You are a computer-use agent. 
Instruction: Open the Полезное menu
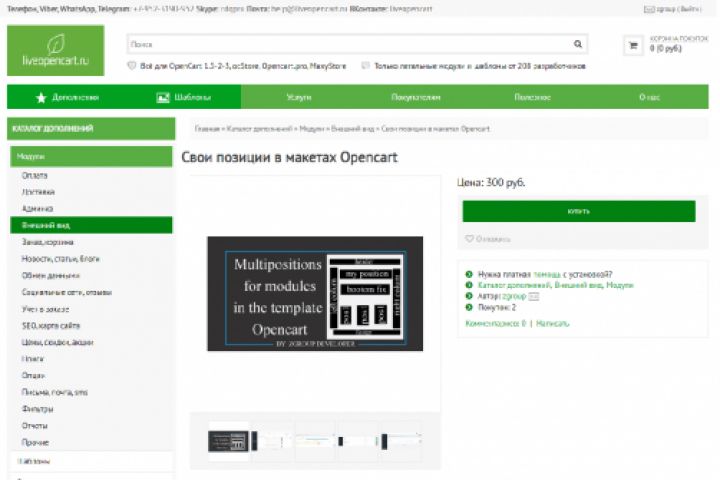click(532, 97)
